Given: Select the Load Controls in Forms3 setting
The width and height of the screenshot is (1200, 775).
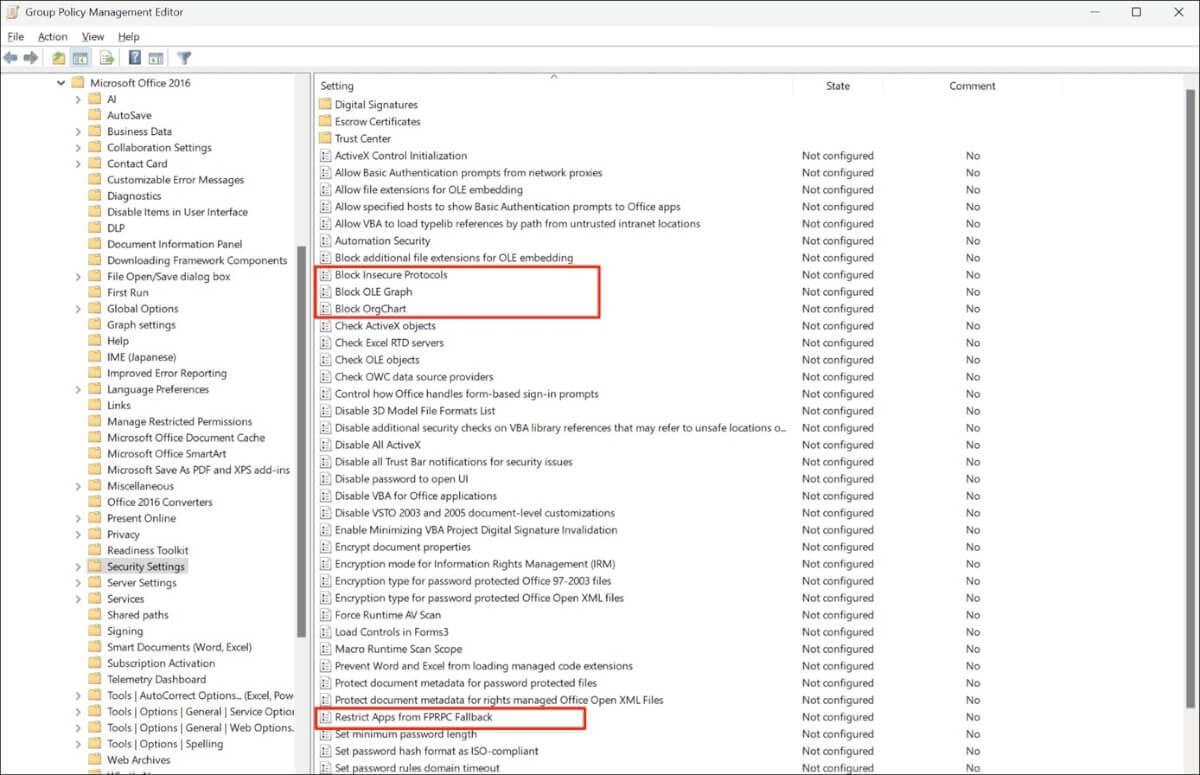Looking at the screenshot, I should pyautogui.click(x=391, y=631).
